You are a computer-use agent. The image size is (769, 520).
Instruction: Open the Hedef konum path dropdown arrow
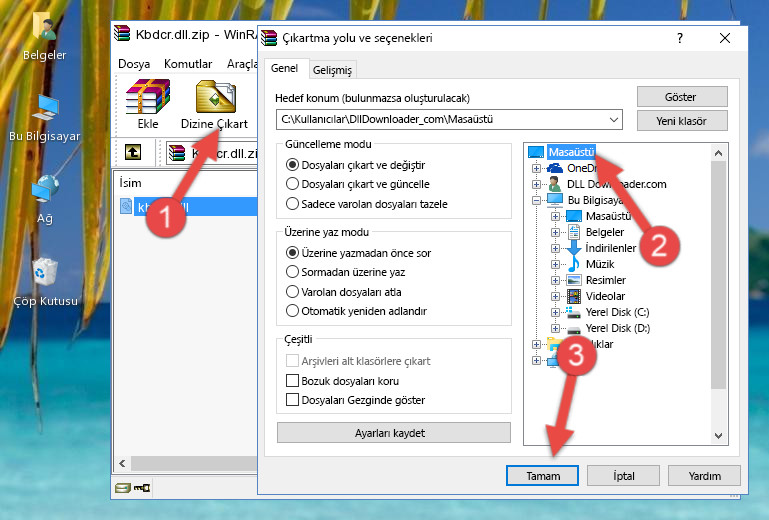coord(614,120)
